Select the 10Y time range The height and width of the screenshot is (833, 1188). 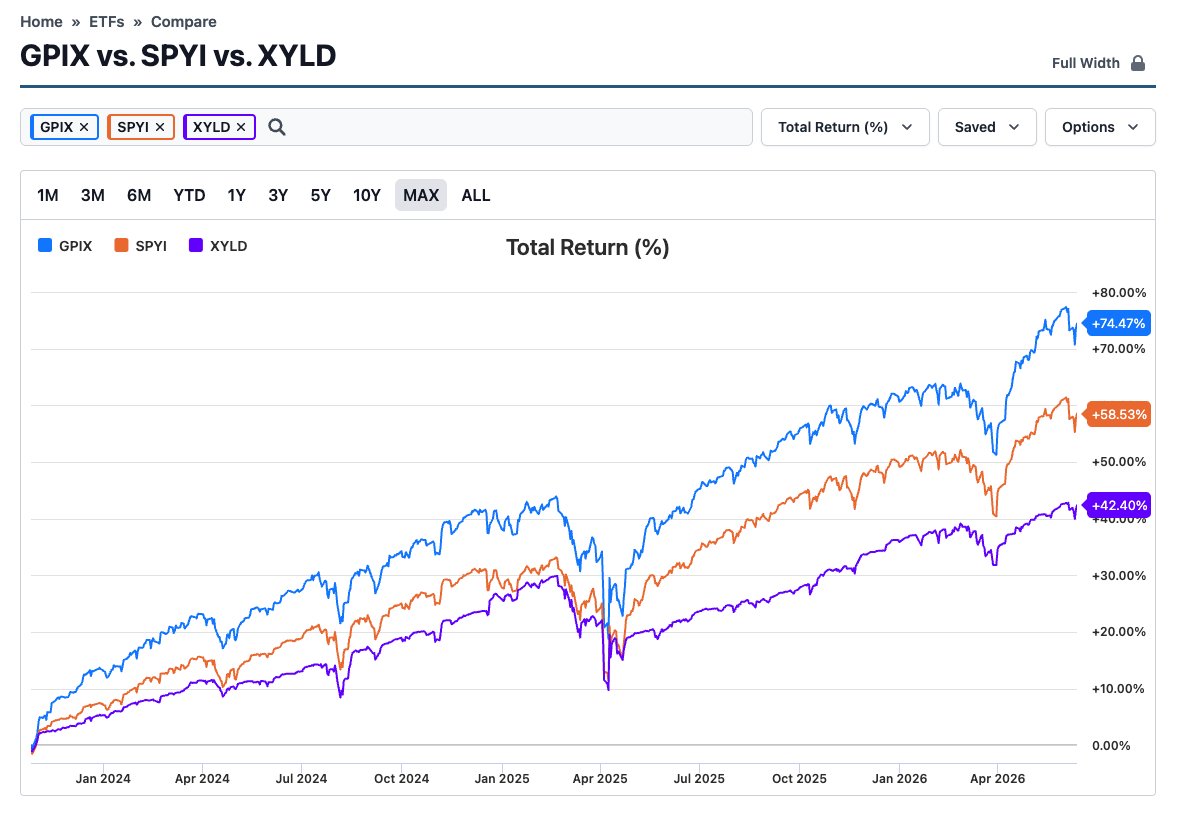tap(367, 196)
